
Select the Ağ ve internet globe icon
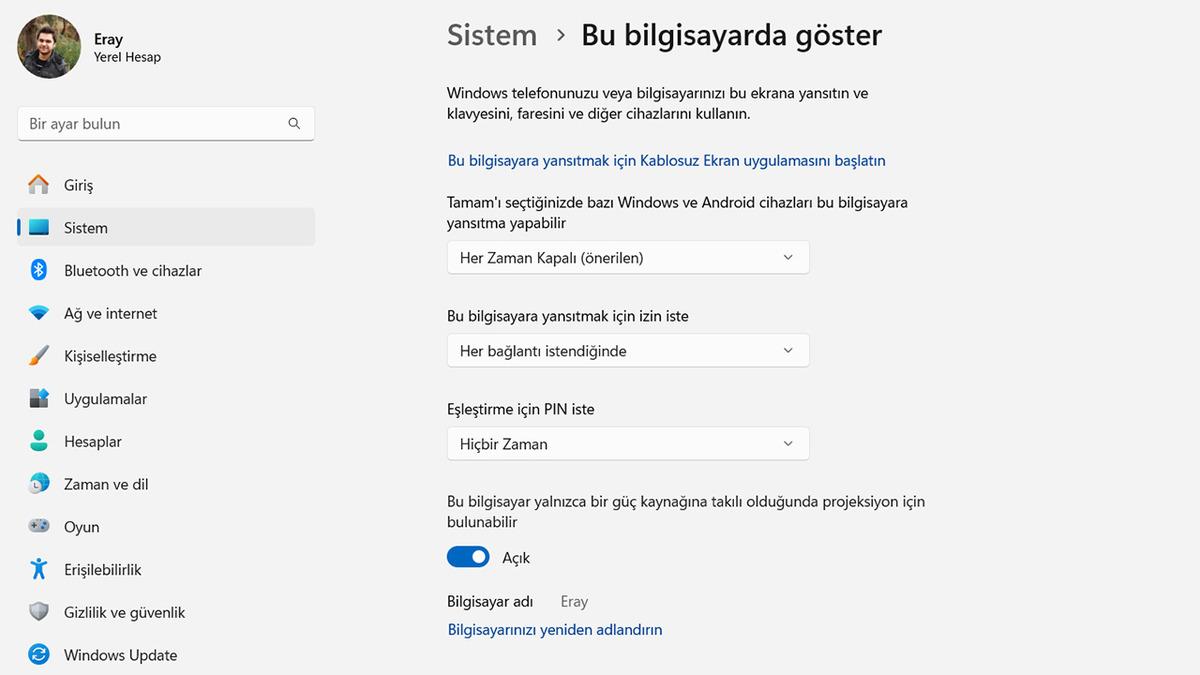37,313
